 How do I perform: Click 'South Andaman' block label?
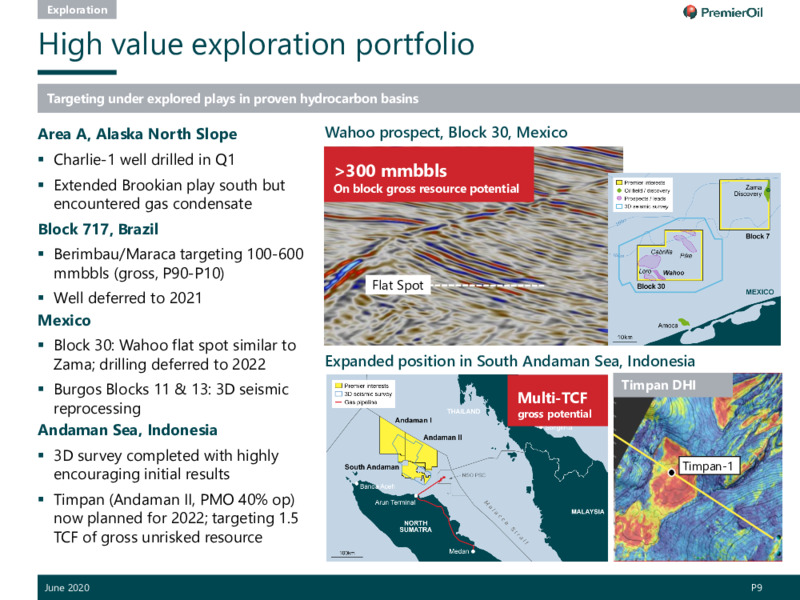click(x=371, y=467)
